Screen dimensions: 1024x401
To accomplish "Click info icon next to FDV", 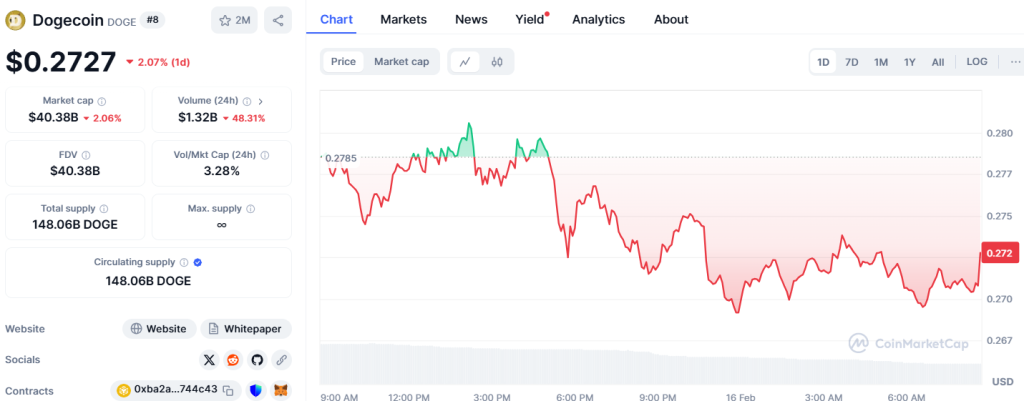I will (x=86, y=155).
